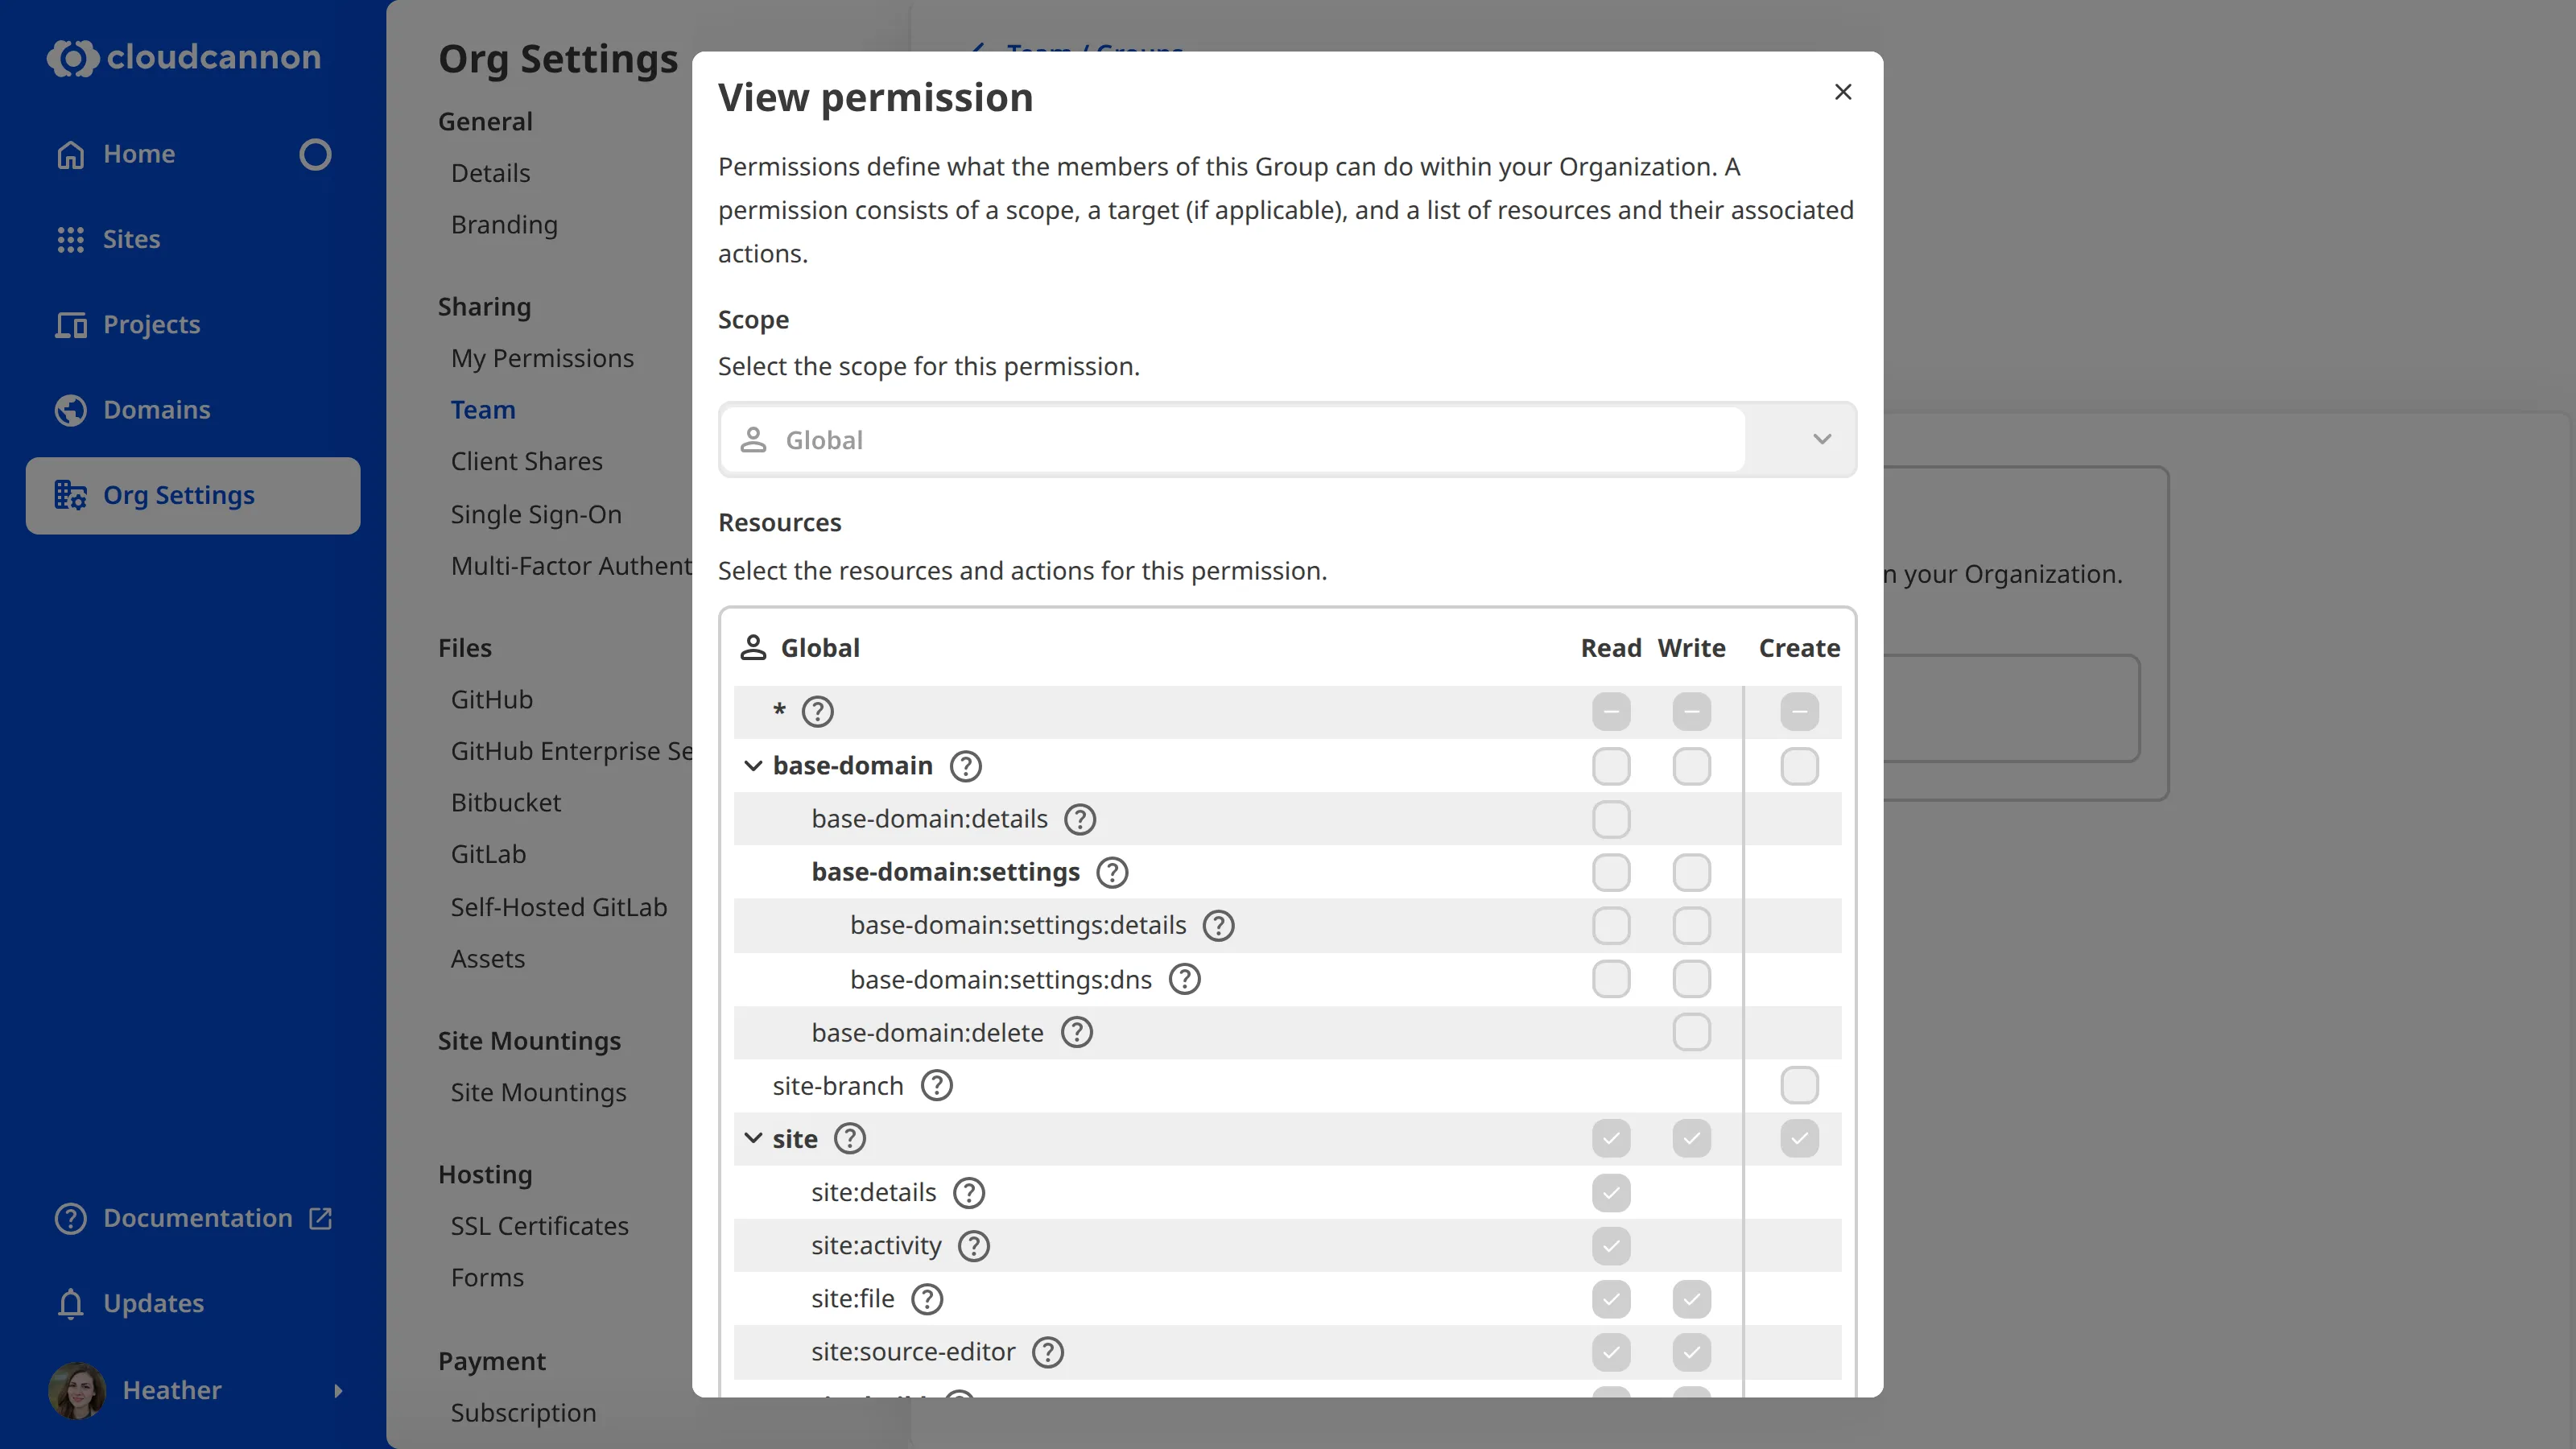The height and width of the screenshot is (1449, 2576).
Task: Open Bitbucket settings
Action: coord(505,803)
